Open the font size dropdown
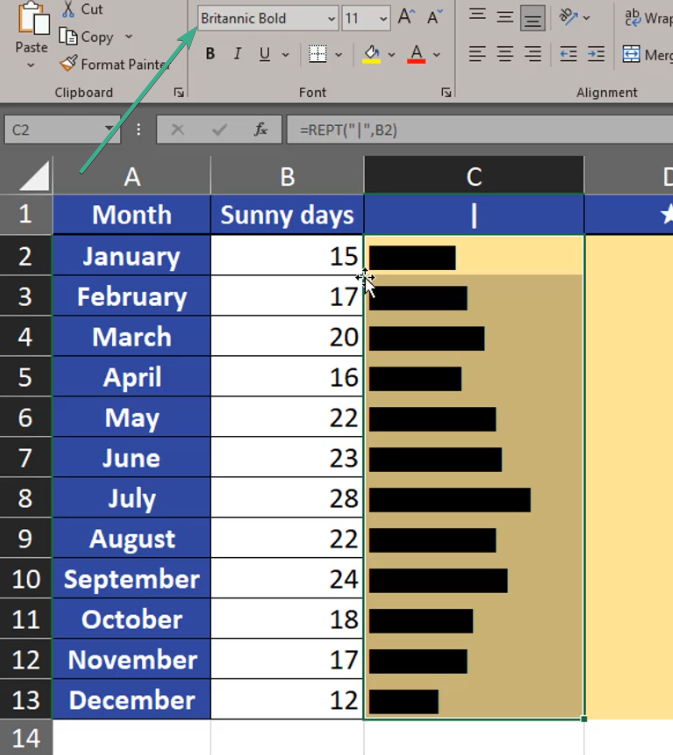673x755 pixels. (383, 19)
